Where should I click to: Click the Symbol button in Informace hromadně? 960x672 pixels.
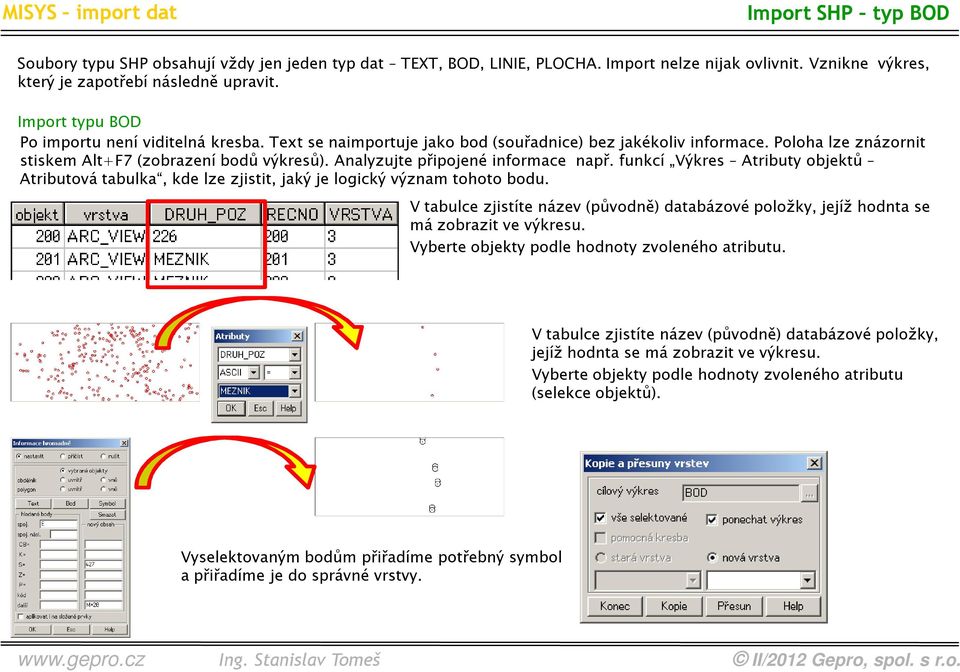(108, 503)
